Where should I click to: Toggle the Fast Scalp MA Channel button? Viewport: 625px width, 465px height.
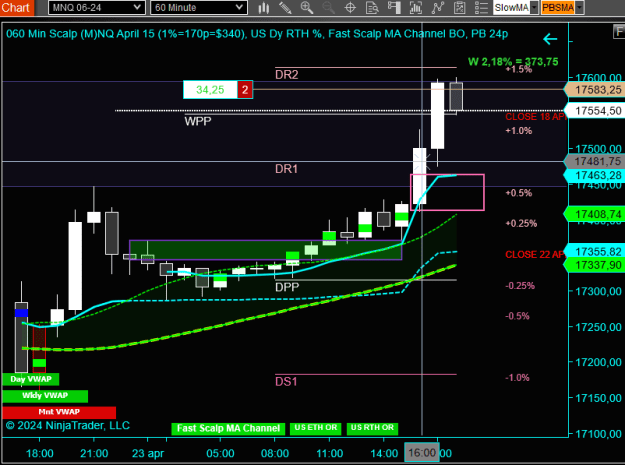pos(228,428)
